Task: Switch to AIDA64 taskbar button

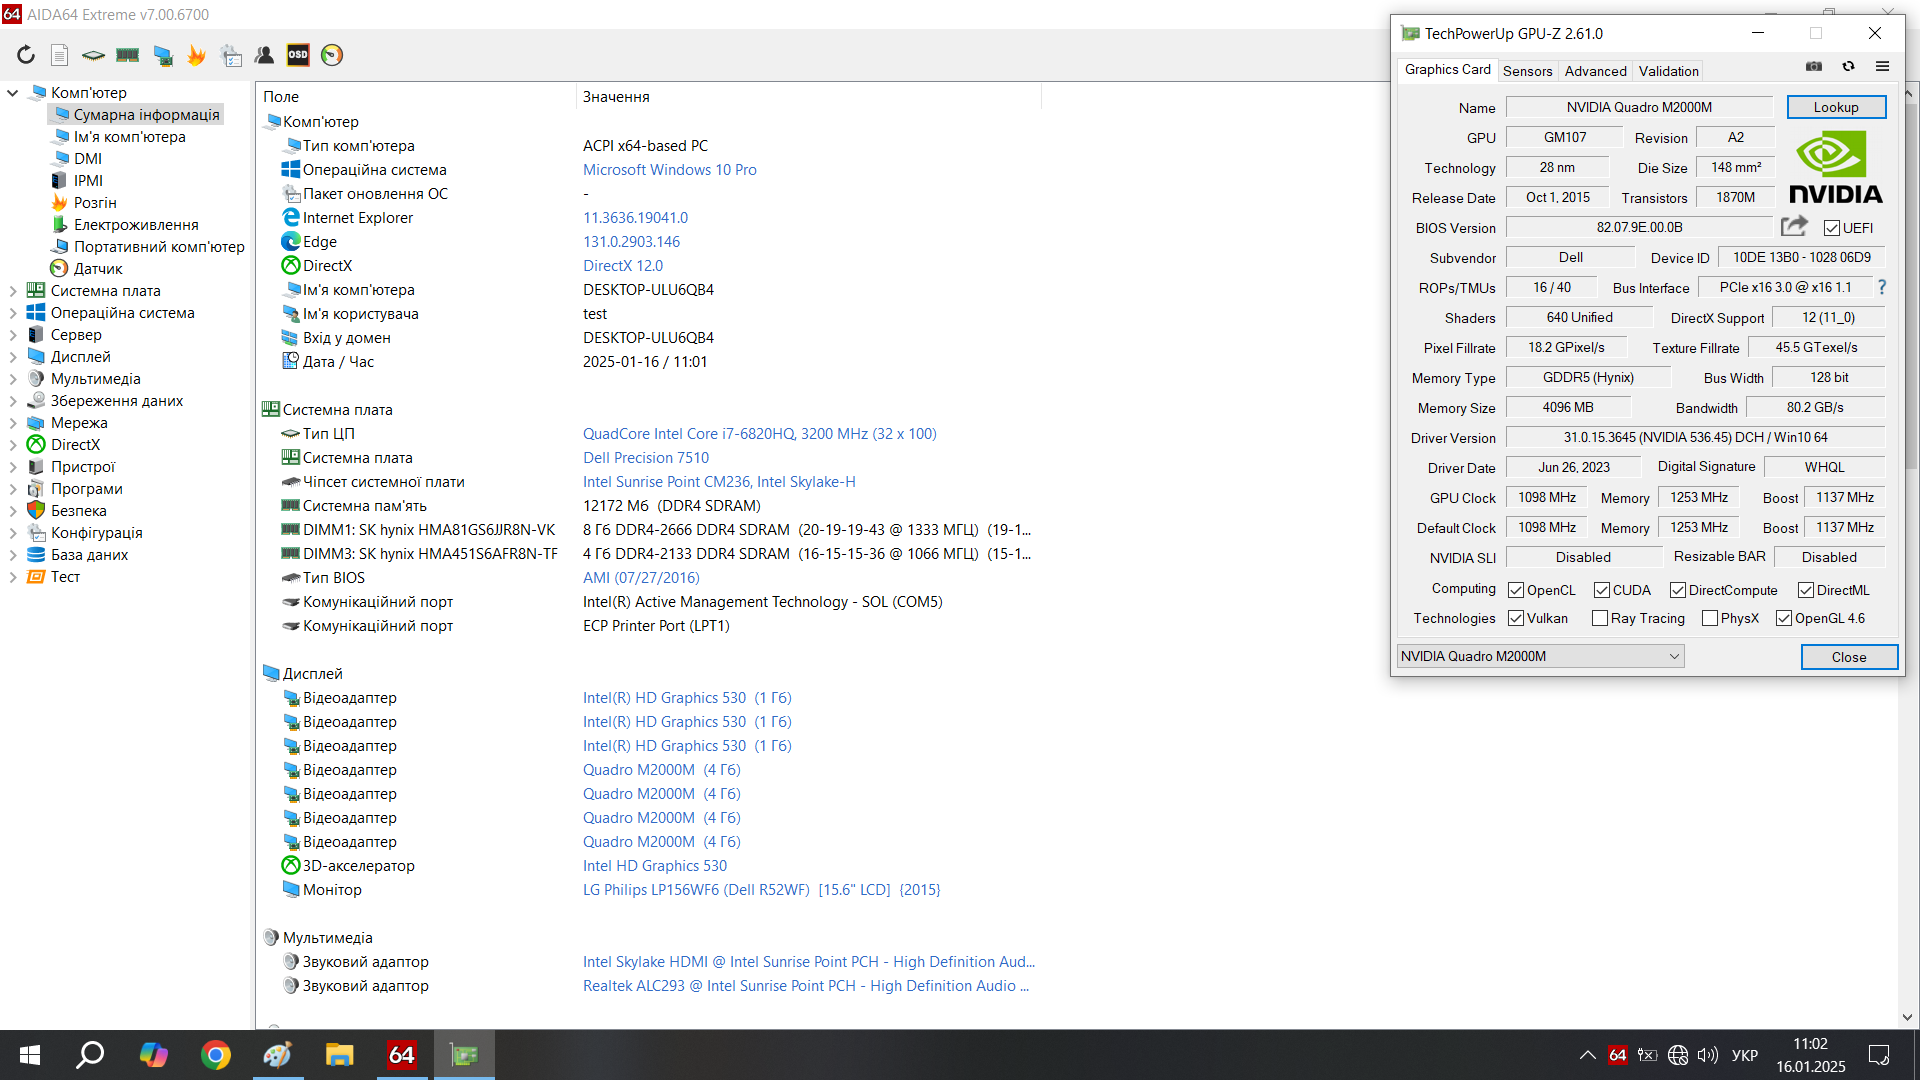Action: [x=401, y=1055]
